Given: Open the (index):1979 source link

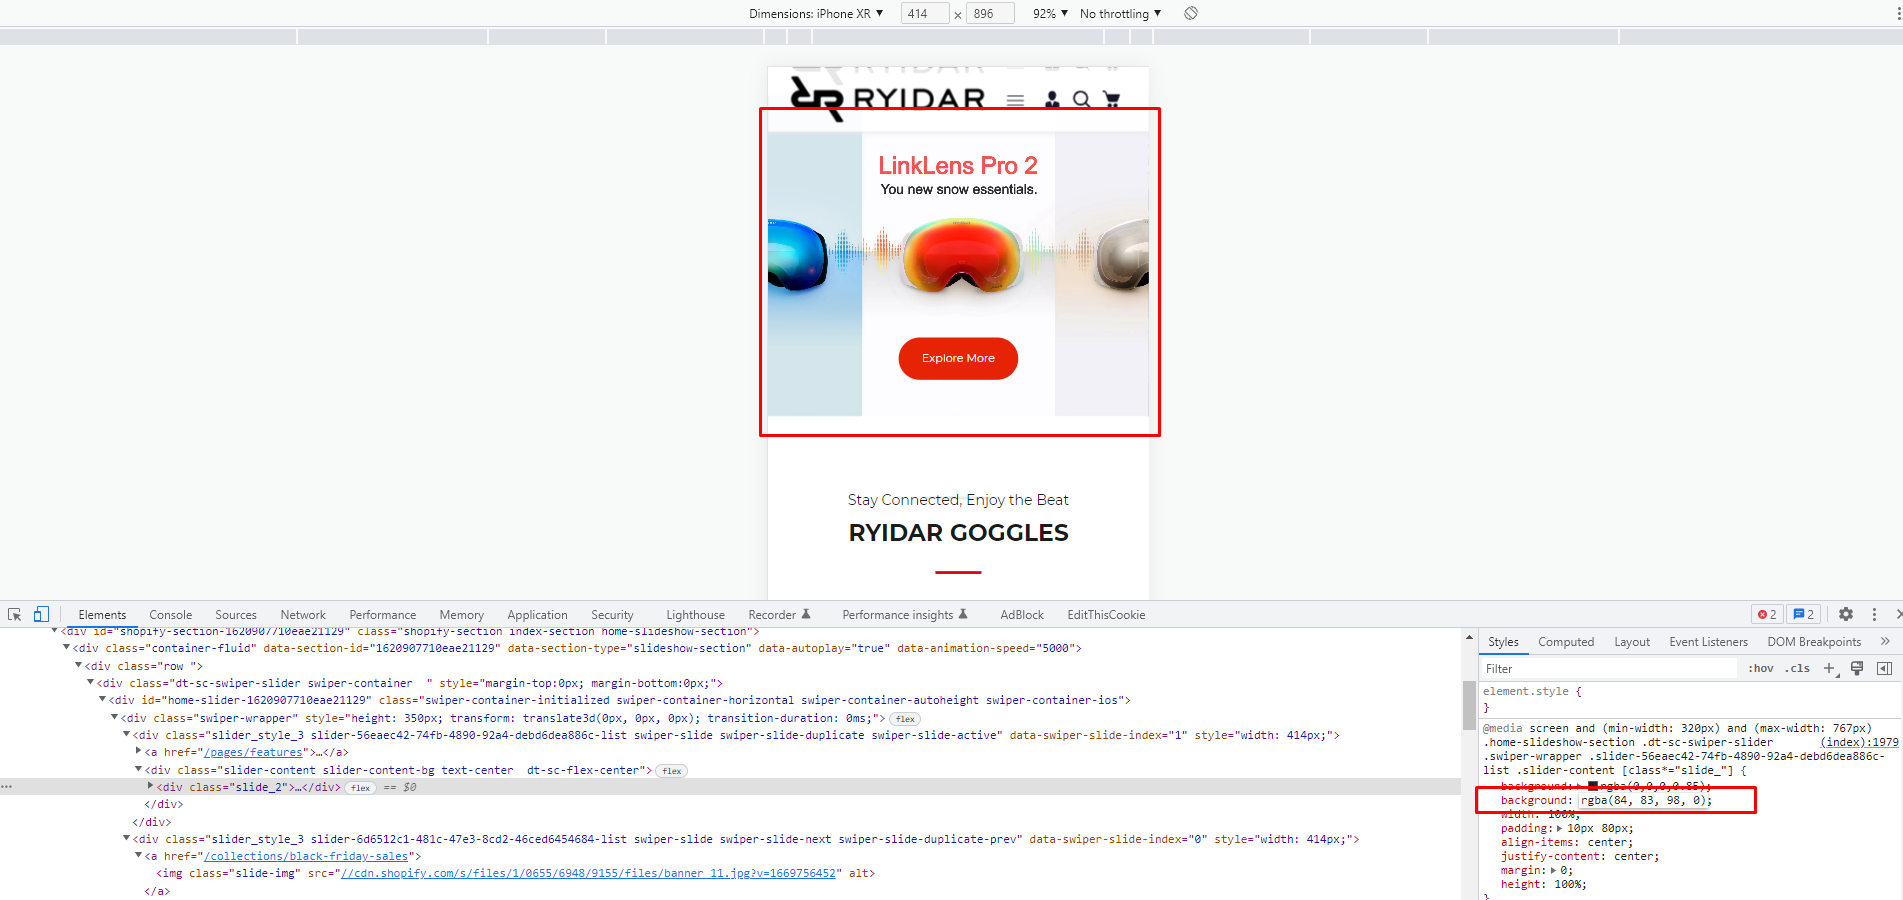Looking at the screenshot, I should pos(1859,742).
